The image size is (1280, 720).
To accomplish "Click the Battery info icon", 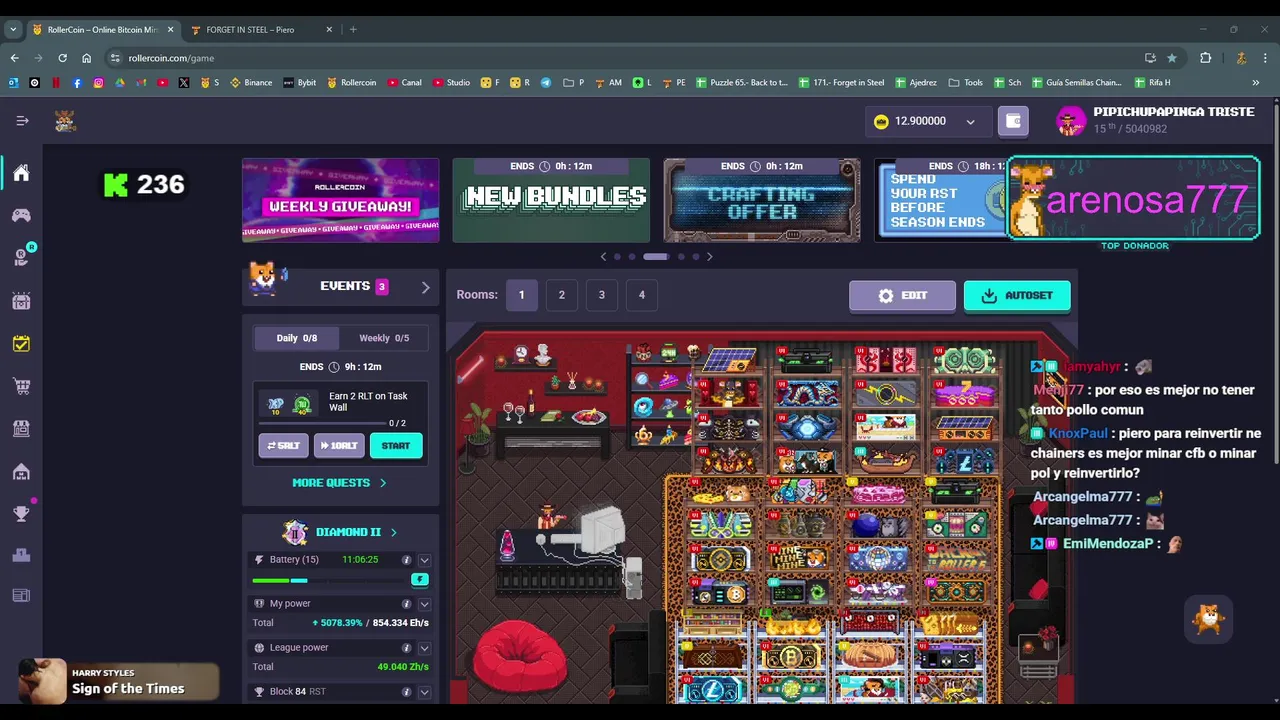I will (406, 560).
